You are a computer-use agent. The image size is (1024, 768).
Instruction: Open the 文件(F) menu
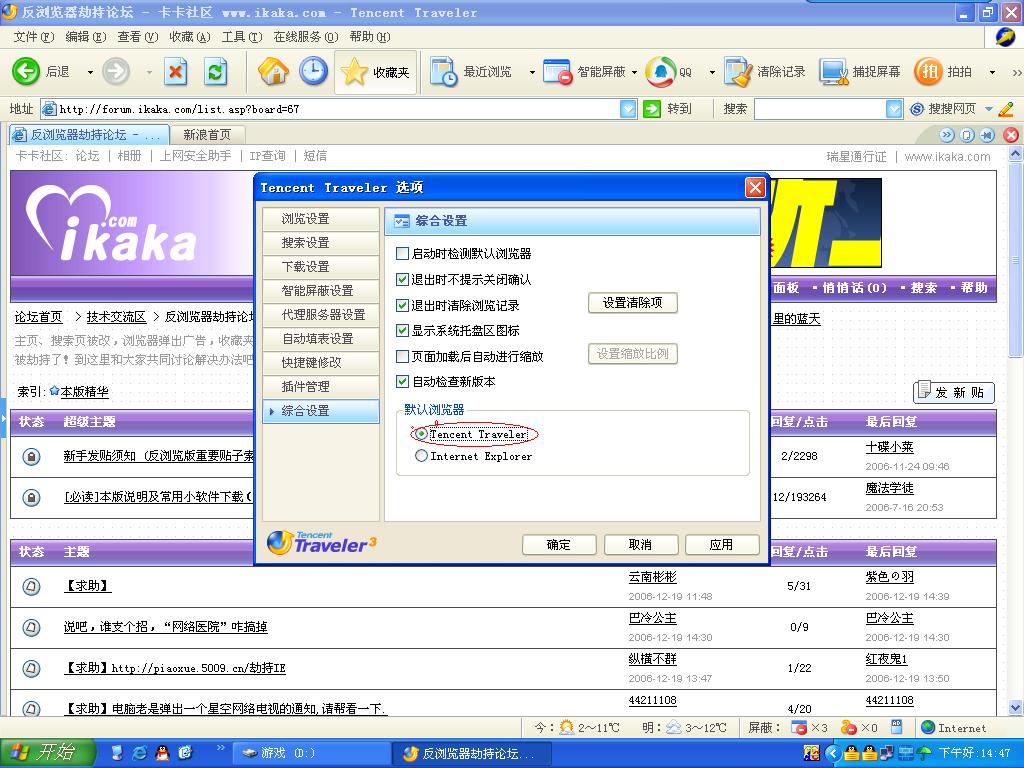coord(33,37)
